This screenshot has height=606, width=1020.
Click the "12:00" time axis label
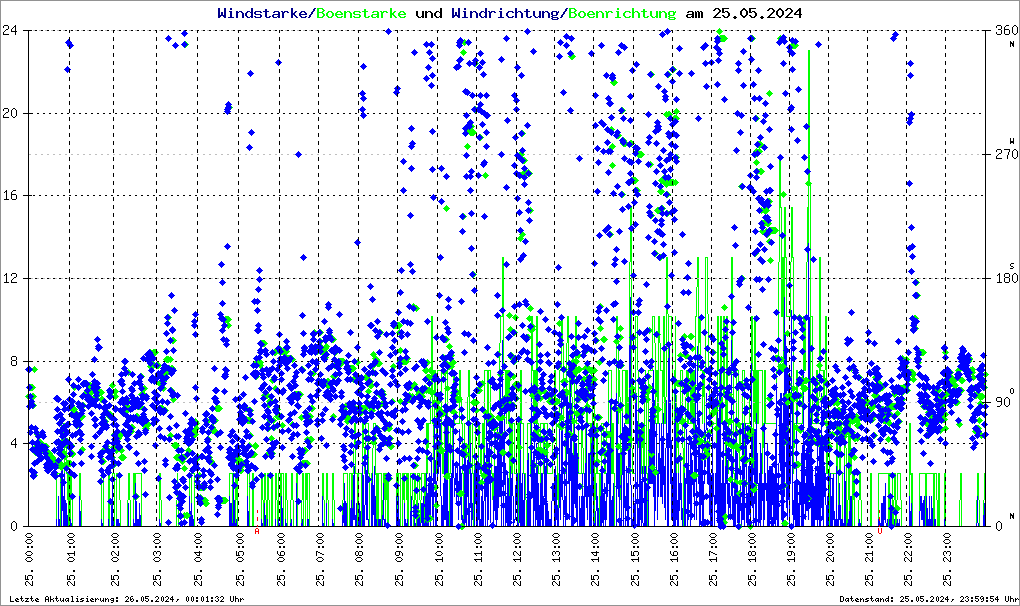(517, 547)
